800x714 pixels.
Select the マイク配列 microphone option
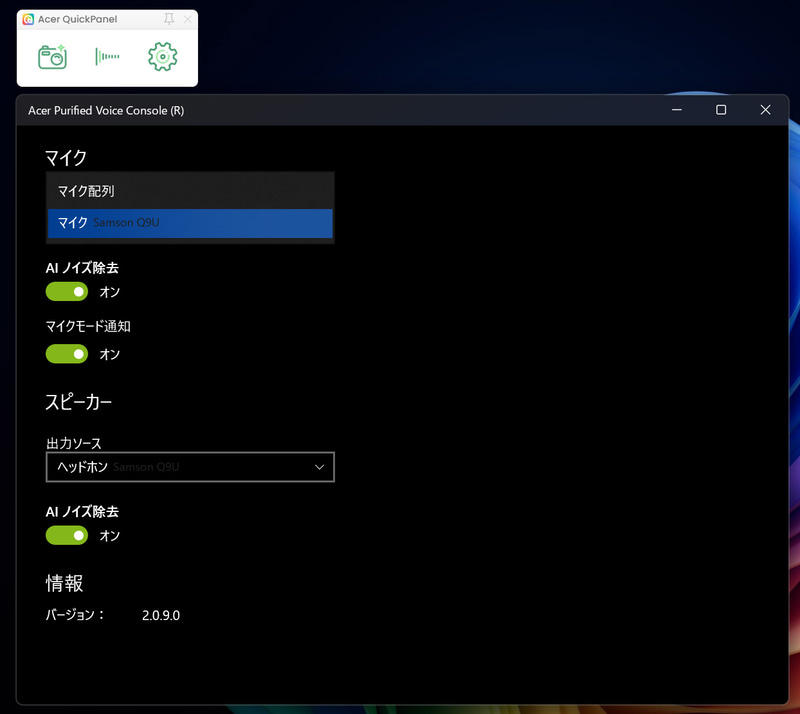point(190,191)
